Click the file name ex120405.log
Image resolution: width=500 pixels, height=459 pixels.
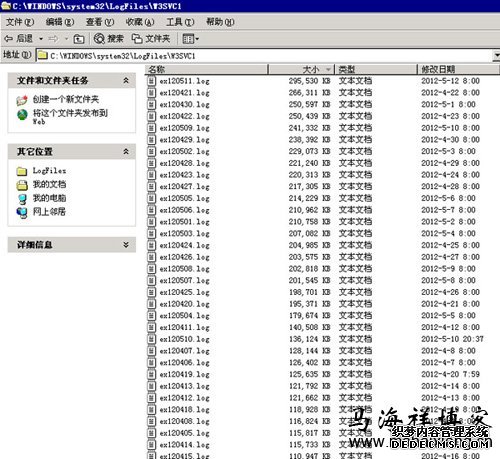click(x=185, y=433)
